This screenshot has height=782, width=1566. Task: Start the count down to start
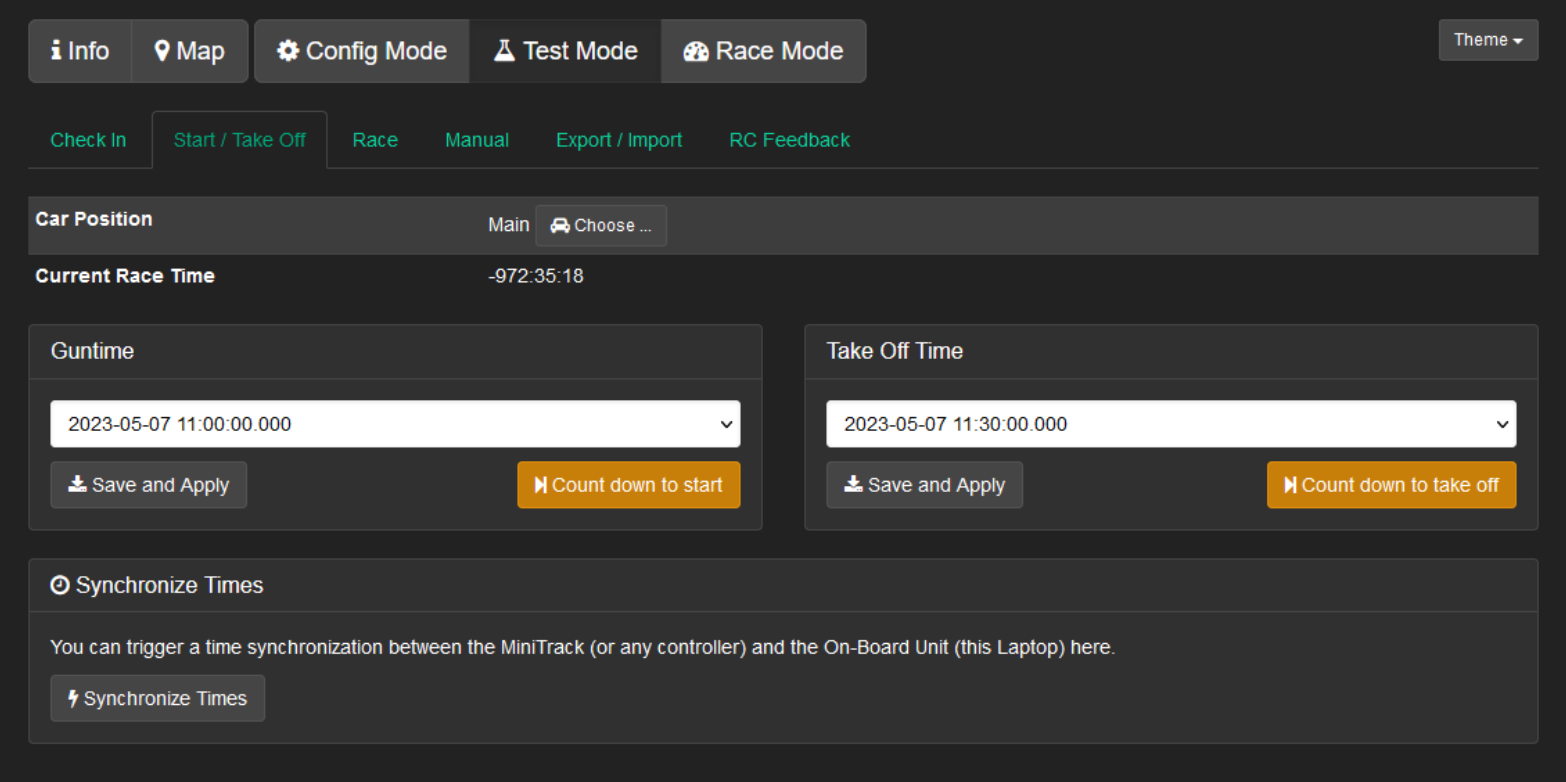pos(628,485)
